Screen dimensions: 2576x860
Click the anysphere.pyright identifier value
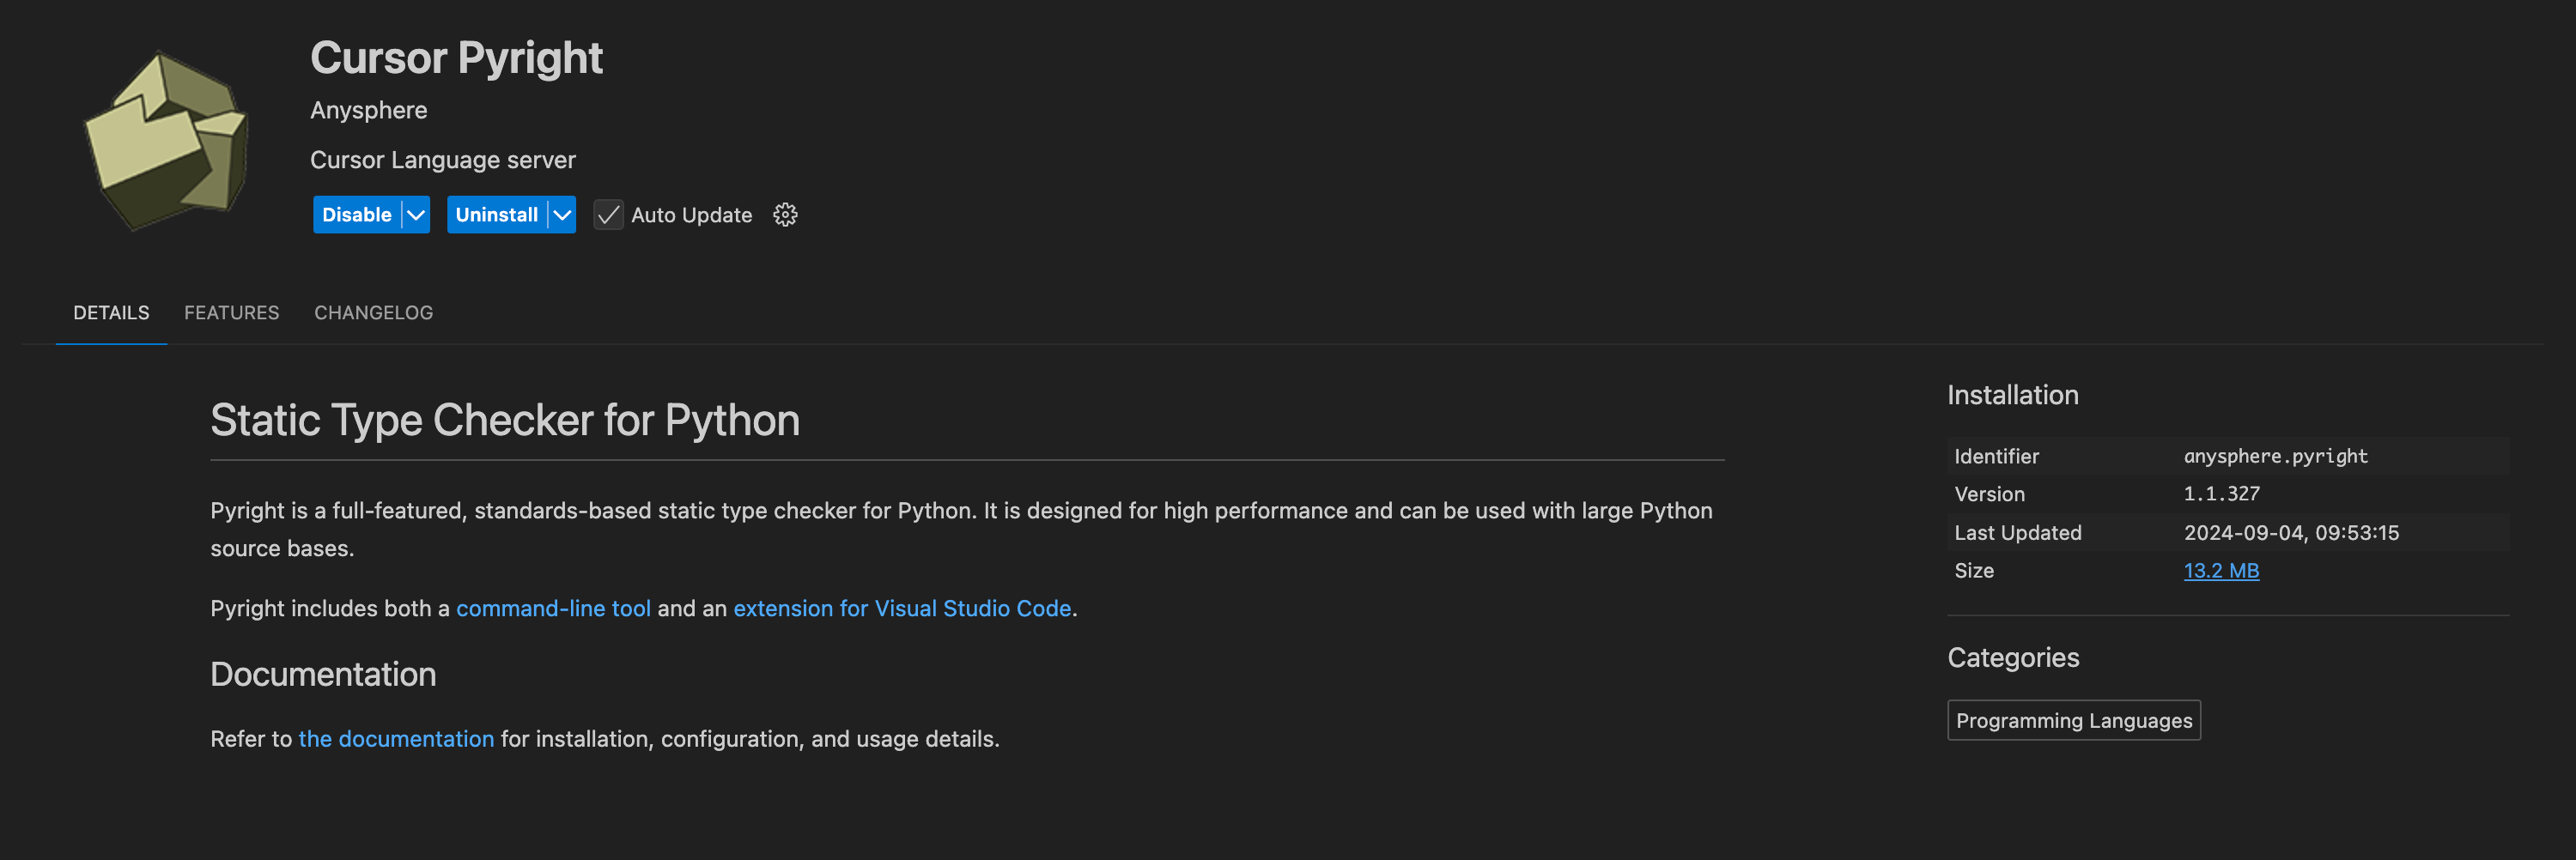click(x=2275, y=456)
